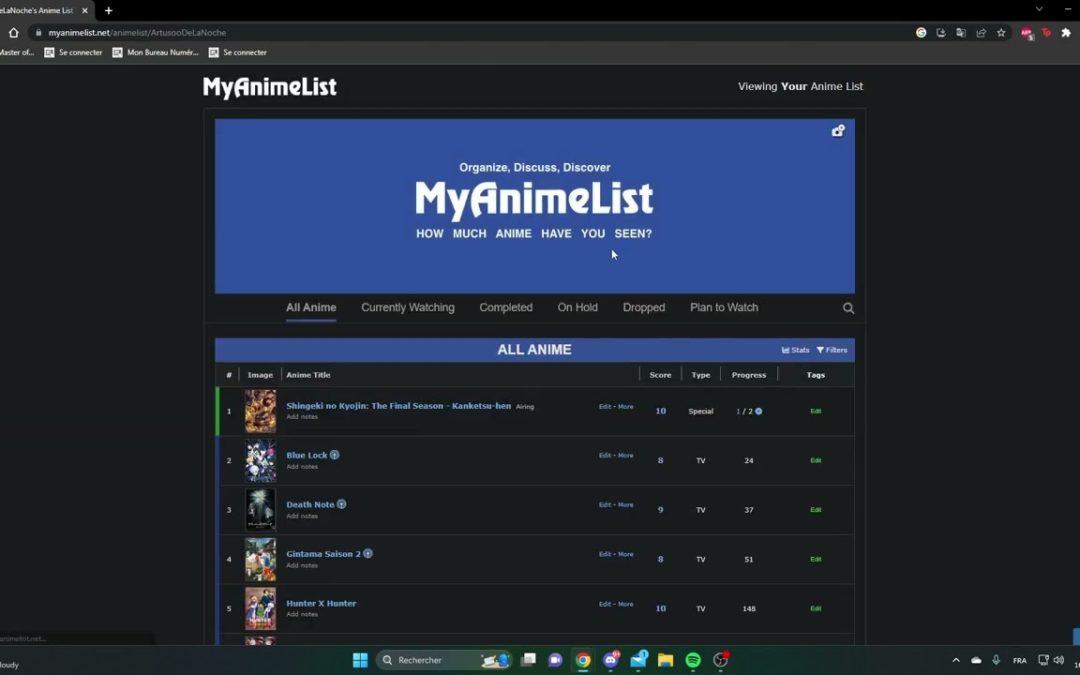Viewport: 1080px width, 675px height.
Task: Sort by the Score column header
Action: [x=660, y=375]
